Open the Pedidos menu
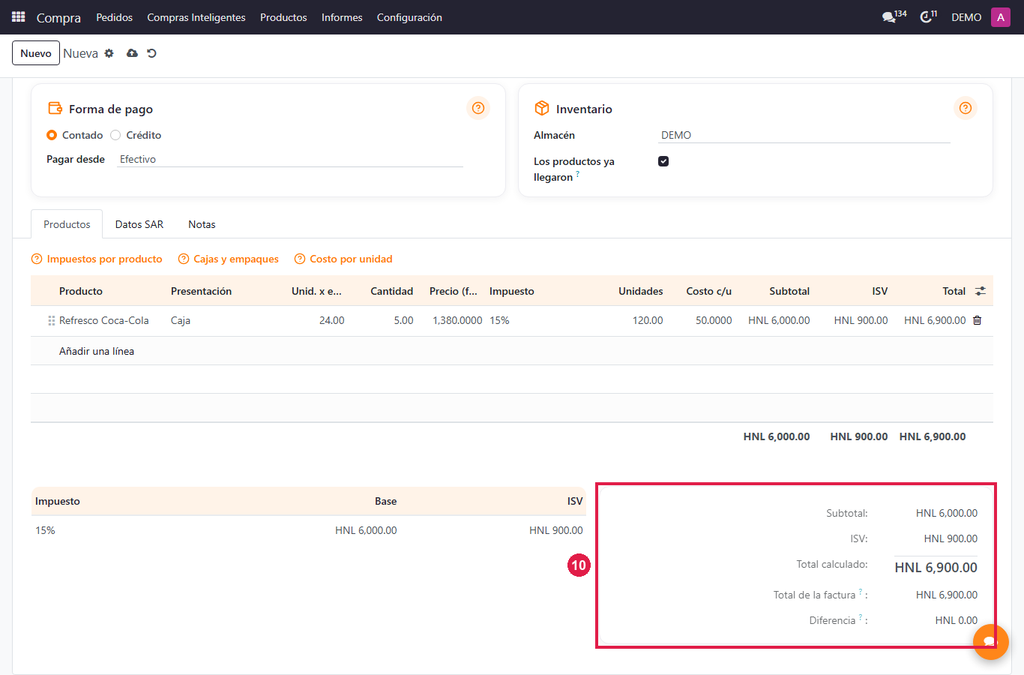Viewport: 1024px width, 675px height. pyautogui.click(x=114, y=18)
